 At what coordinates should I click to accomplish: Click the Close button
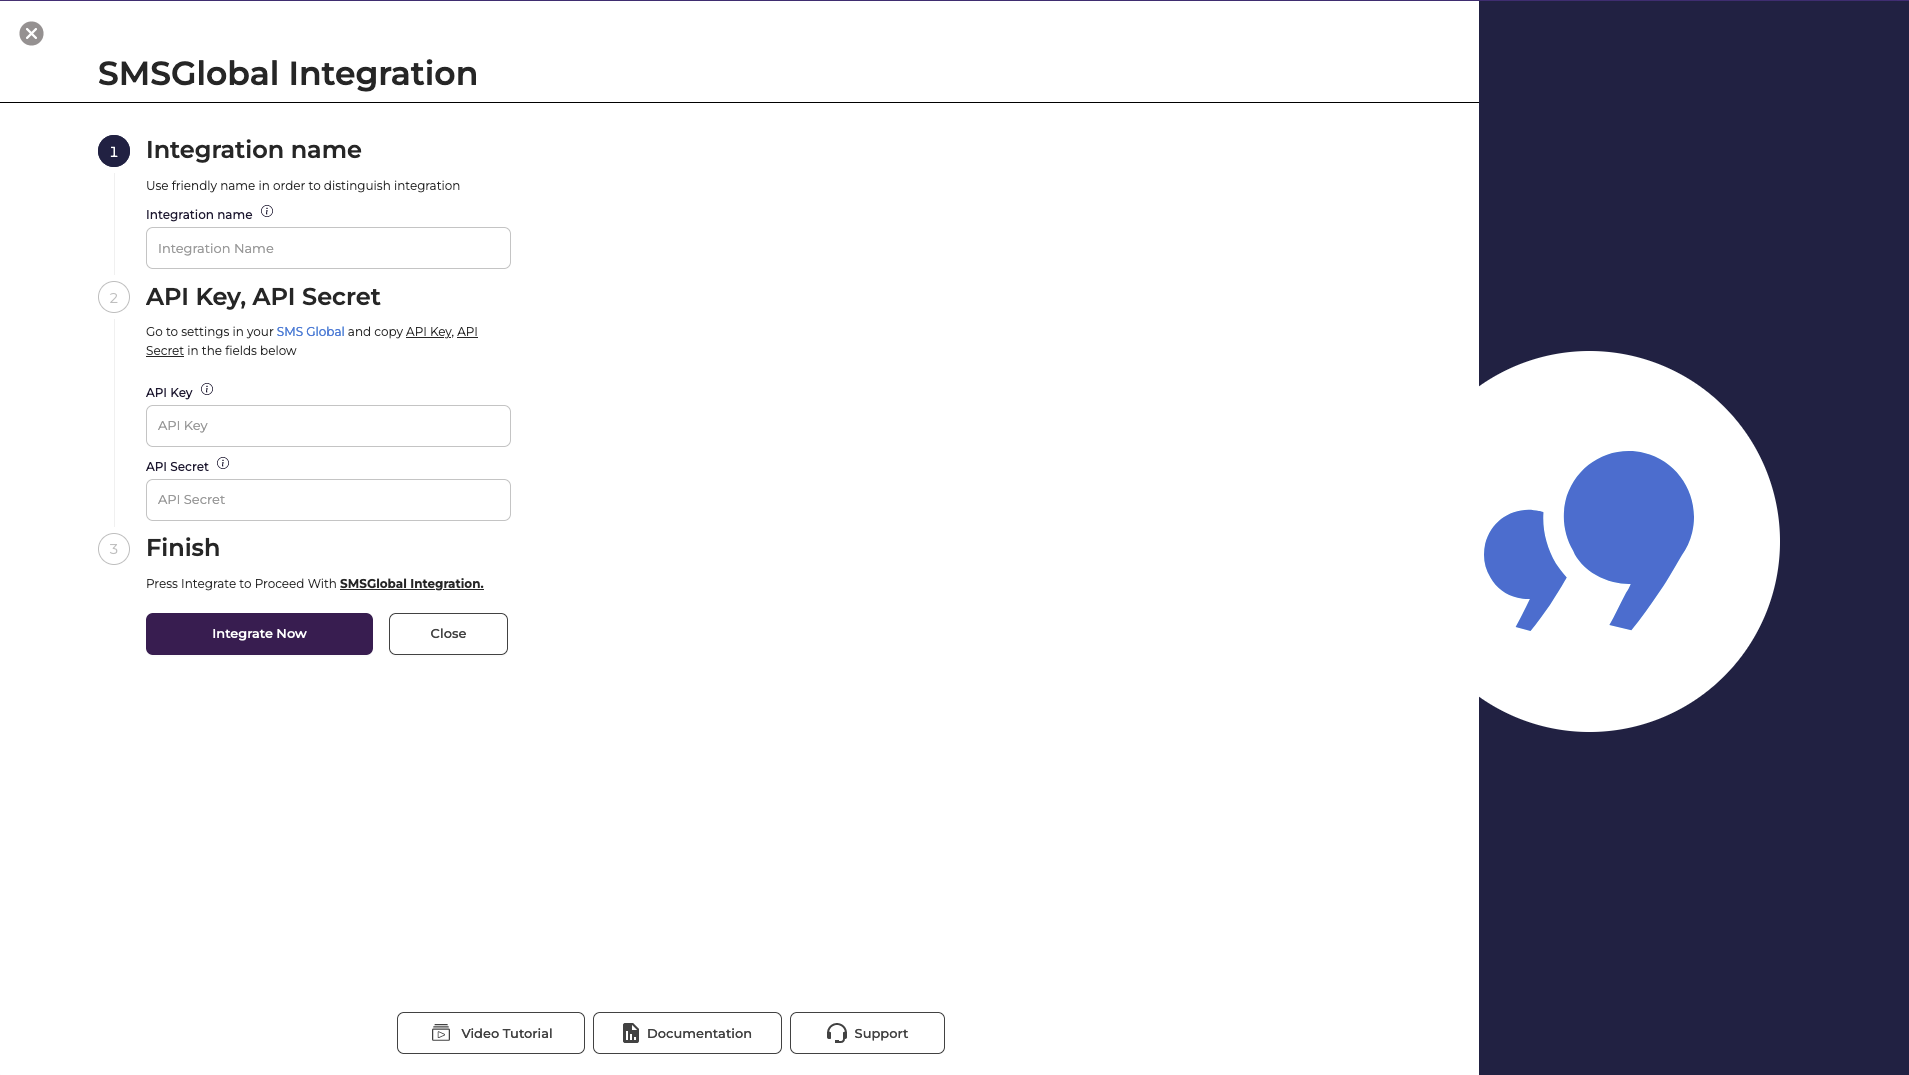448,634
